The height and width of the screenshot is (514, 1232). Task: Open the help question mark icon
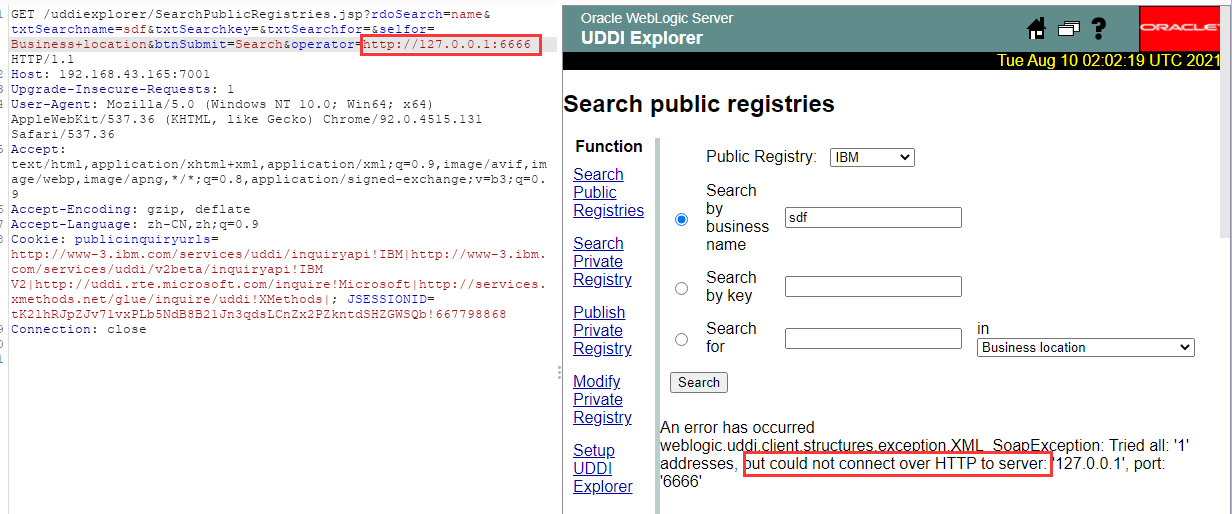pos(1098,29)
